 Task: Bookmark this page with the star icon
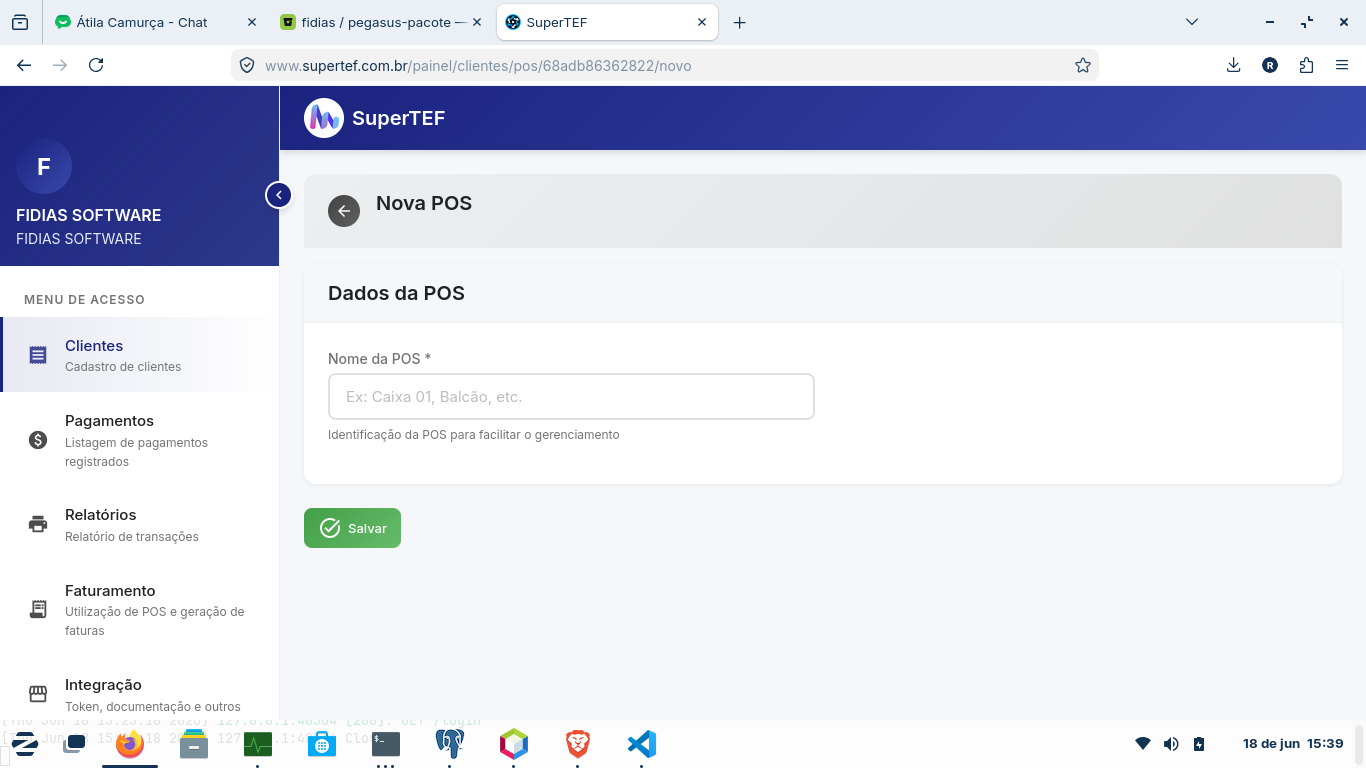(x=1082, y=65)
